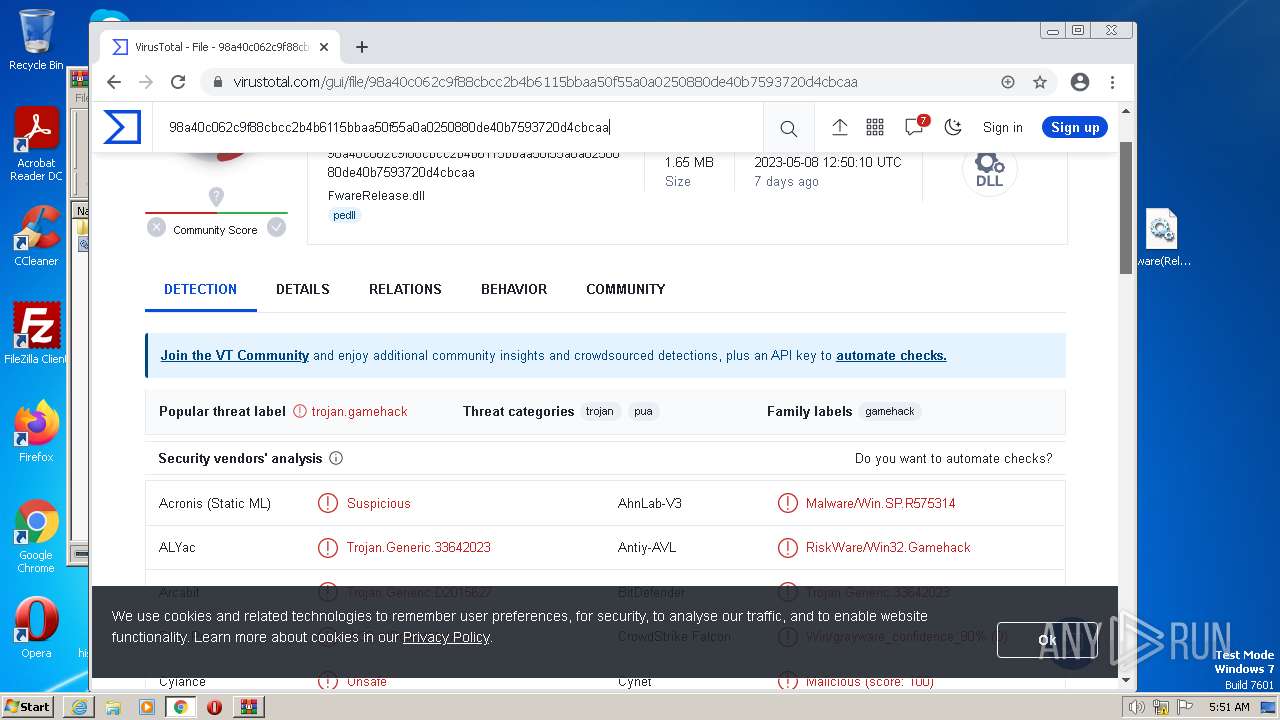Open Chrome three-dot menu

[1112, 82]
